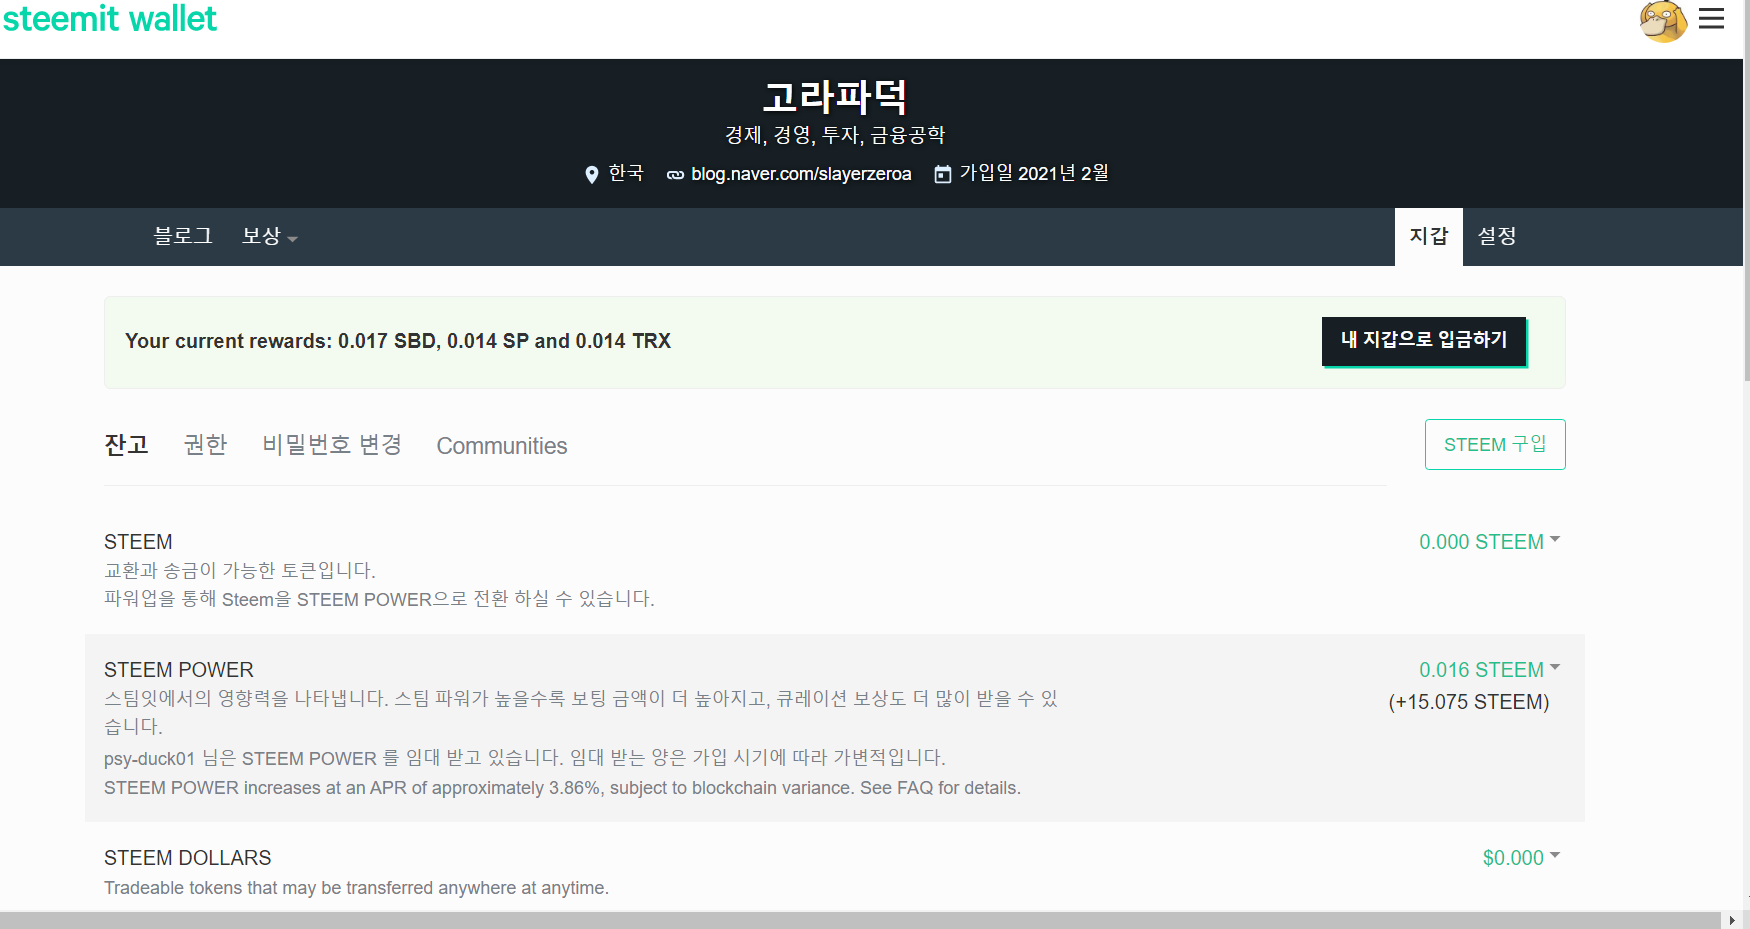Expand the 보상 dropdown menu

(270, 236)
